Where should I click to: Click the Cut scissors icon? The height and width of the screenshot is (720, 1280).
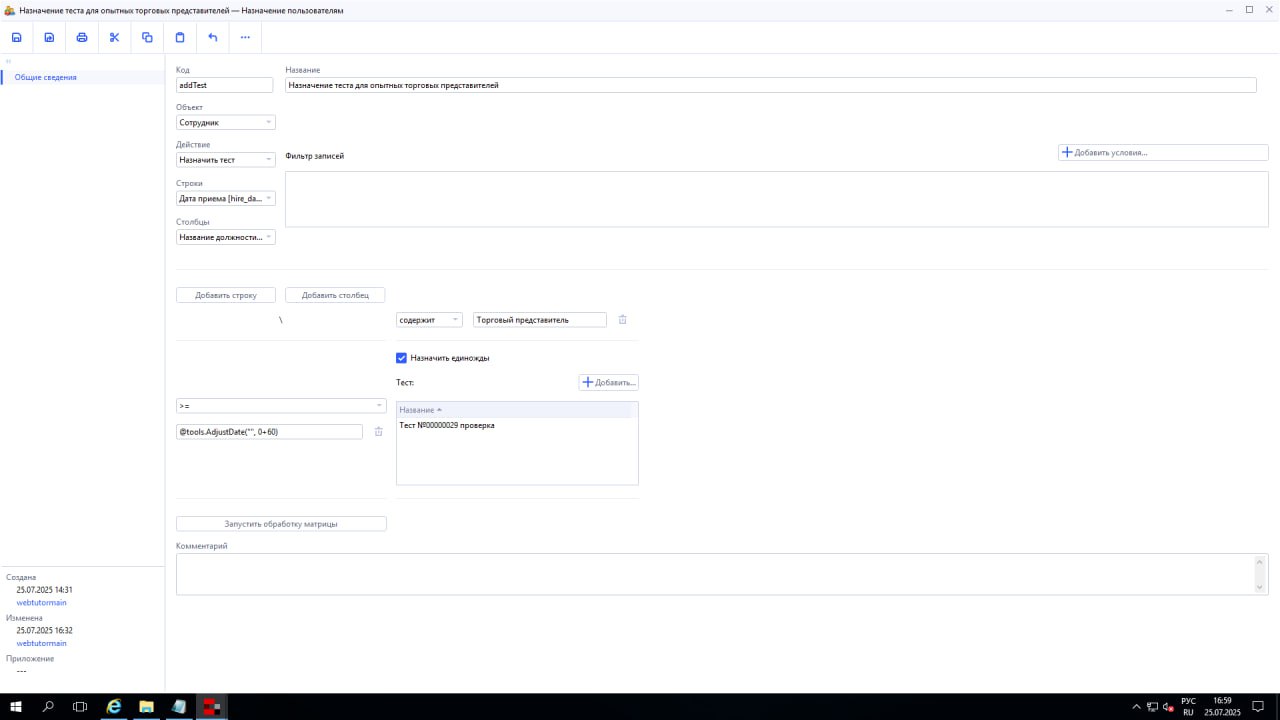[x=114, y=38]
